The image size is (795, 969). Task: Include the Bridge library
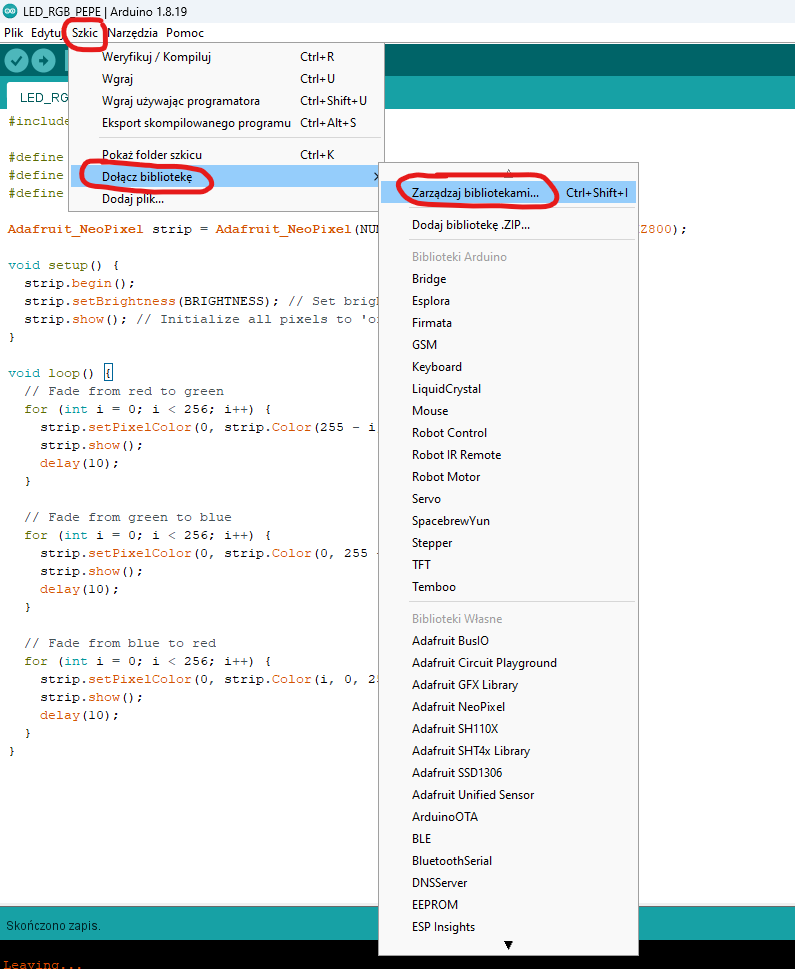click(x=508, y=279)
